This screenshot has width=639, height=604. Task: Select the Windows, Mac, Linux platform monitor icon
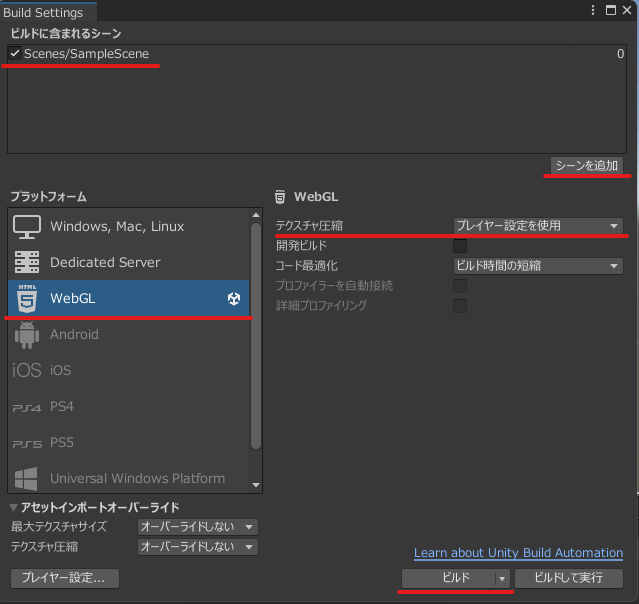(x=27, y=227)
